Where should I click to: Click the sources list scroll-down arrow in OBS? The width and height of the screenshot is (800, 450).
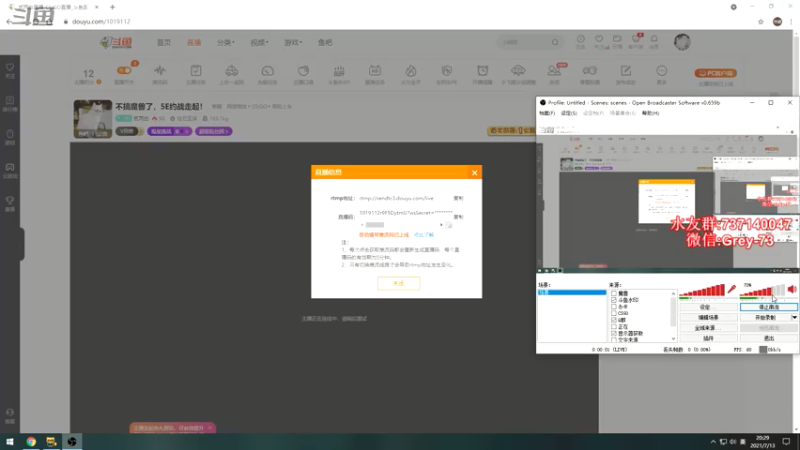click(673, 339)
